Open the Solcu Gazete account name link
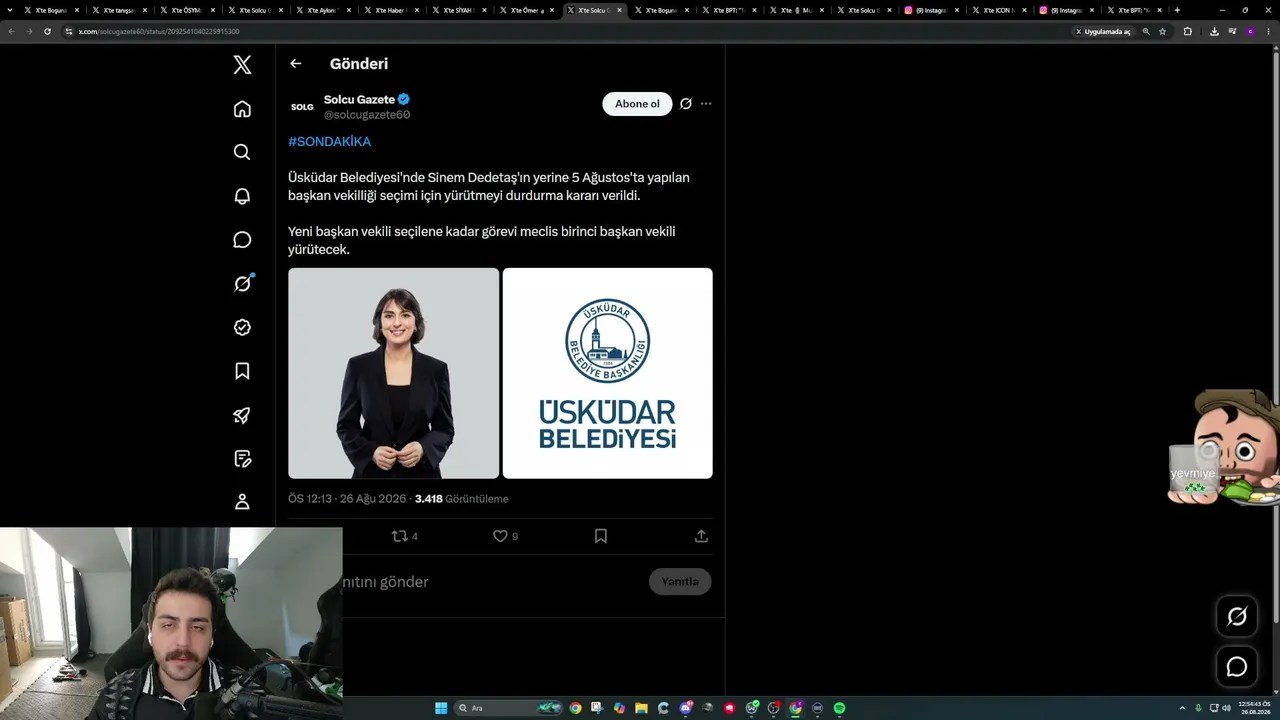The width and height of the screenshot is (1280, 720). point(359,100)
